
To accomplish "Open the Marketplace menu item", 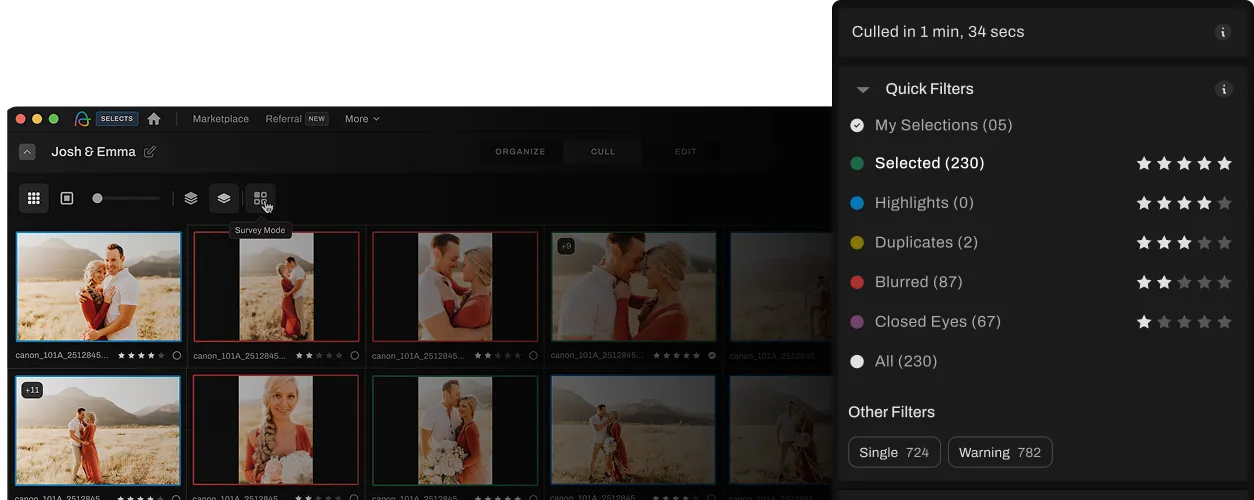I will coord(220,119).
